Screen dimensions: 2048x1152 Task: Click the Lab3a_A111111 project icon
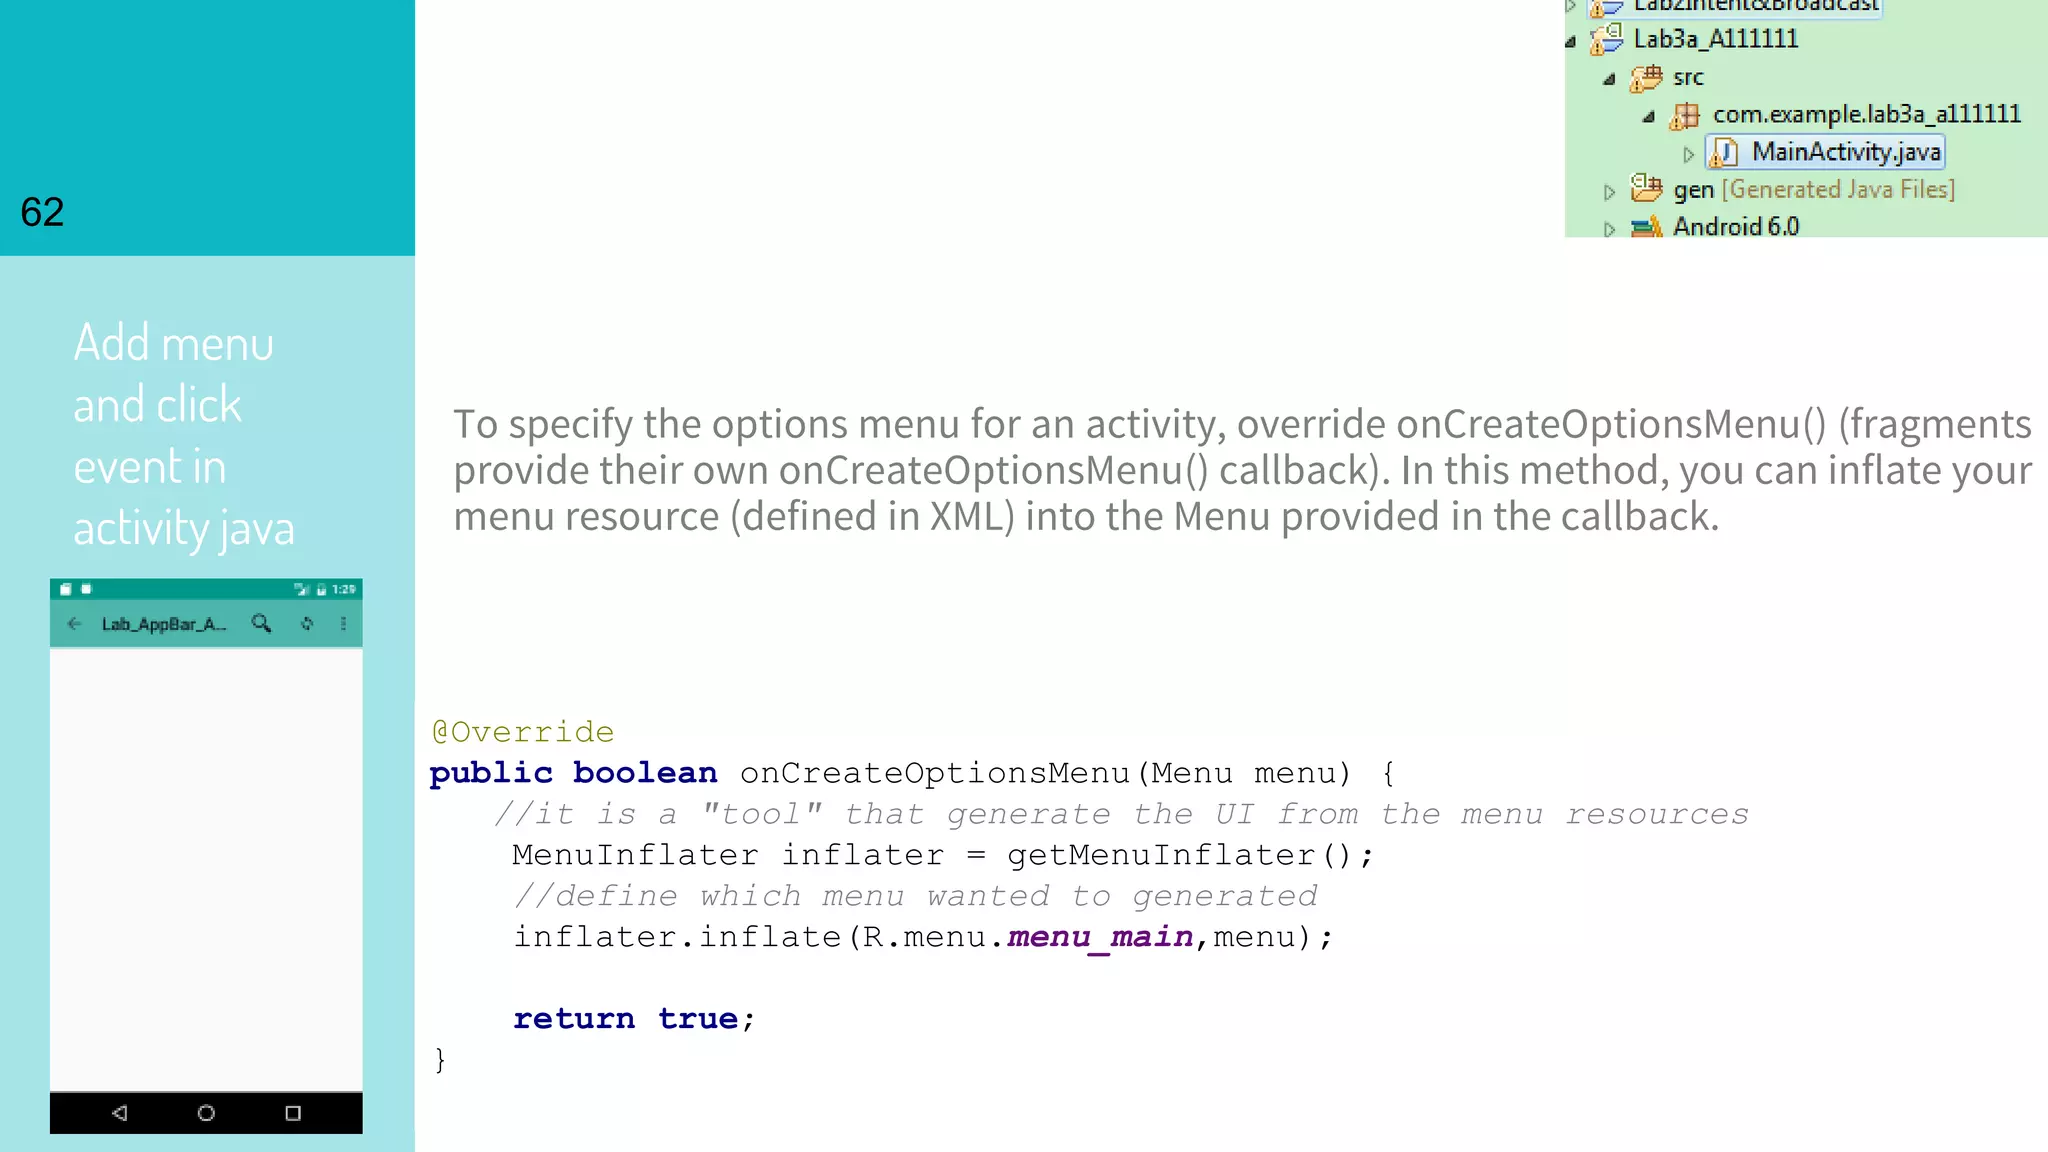click(x=1607, y=39)
